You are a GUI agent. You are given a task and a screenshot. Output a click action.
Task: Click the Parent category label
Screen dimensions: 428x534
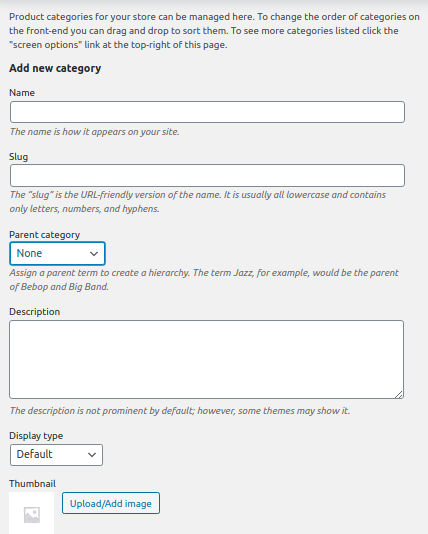[x=45, y=235]
